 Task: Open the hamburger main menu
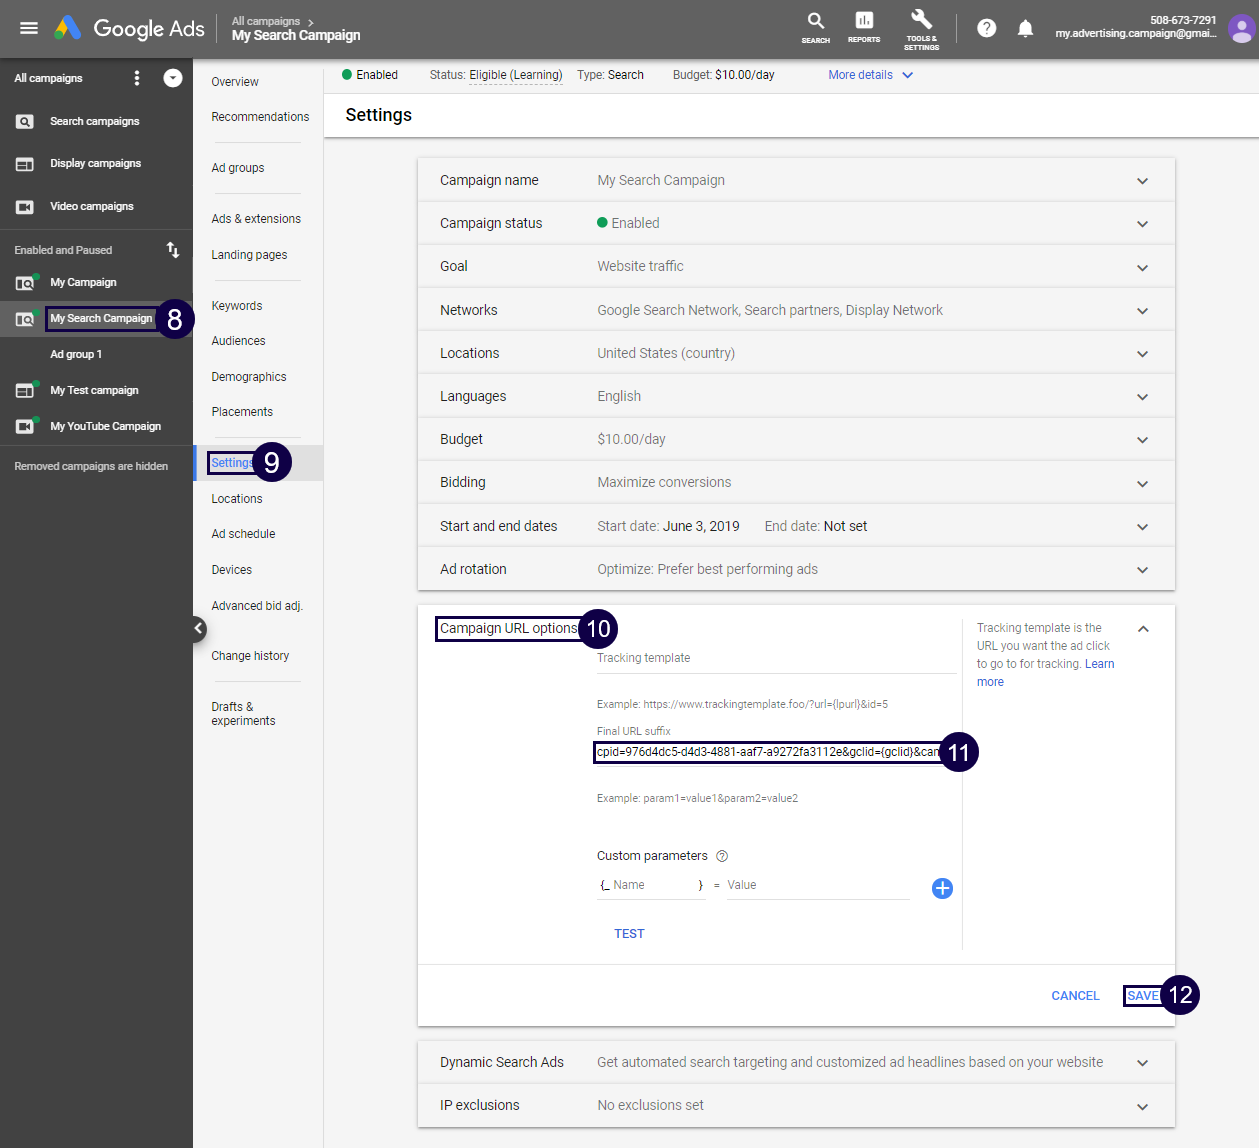pyautogui.click(x=29, y=28)
